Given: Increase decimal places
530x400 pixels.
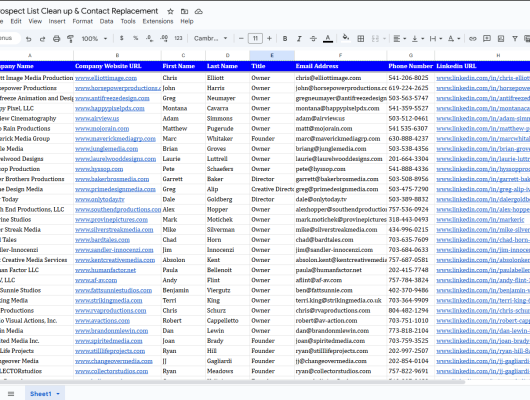Looking at the screenshot, I should click(x=164, y=39).
